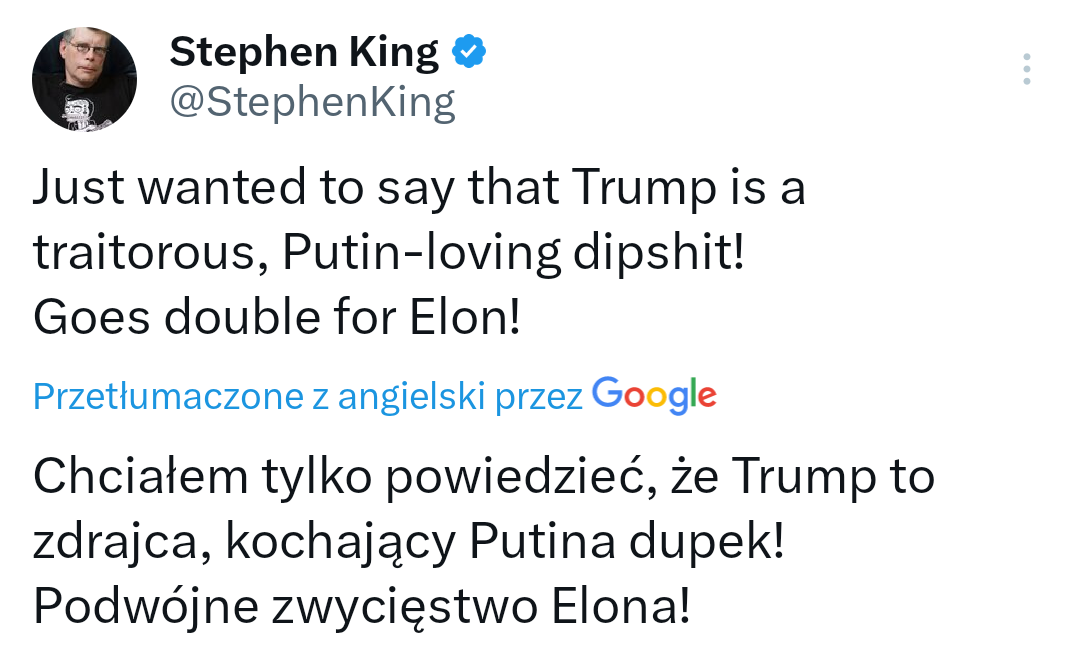Click the Google logo in translation notice
Viewport: 1080px width, 664px height.
pos(654,397)
